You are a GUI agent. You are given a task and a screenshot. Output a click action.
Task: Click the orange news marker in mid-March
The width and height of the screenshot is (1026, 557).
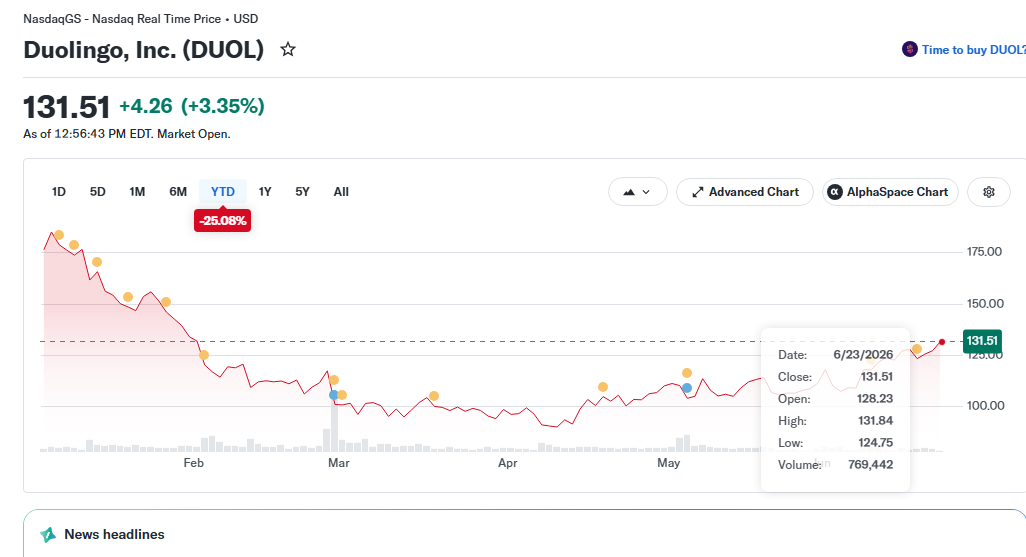coord(434,396)
